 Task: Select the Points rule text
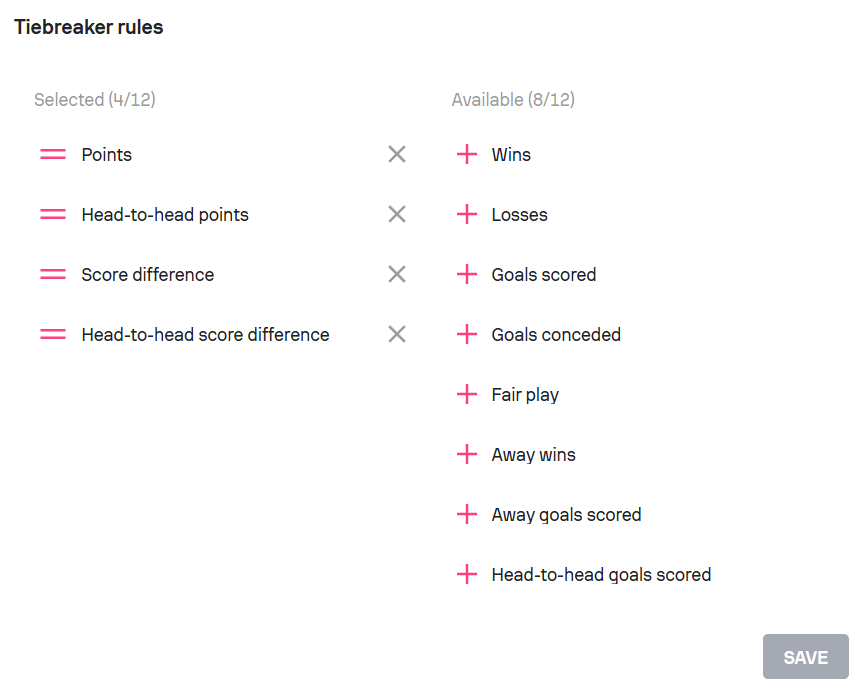107,154
